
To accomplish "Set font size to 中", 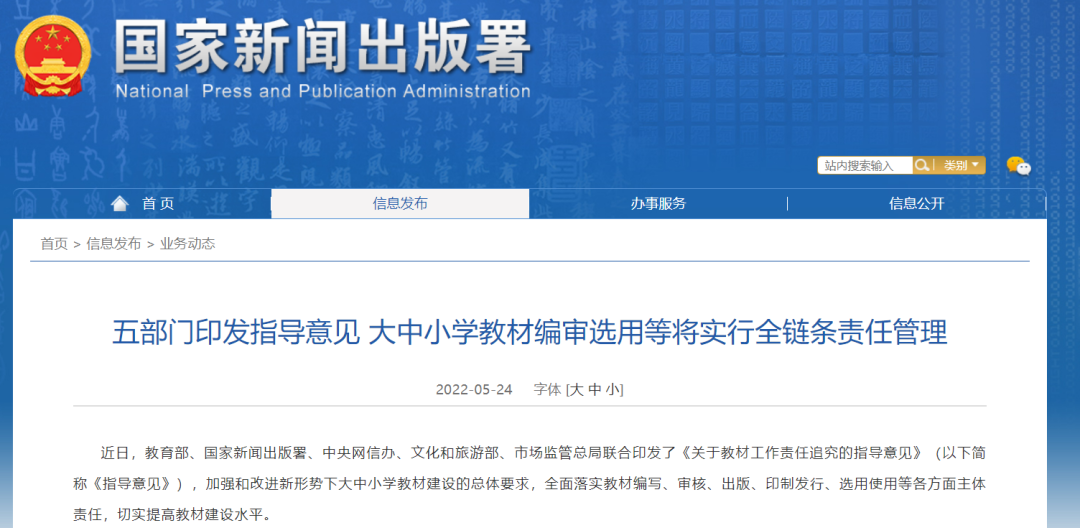I will click(x=595, y=390).
